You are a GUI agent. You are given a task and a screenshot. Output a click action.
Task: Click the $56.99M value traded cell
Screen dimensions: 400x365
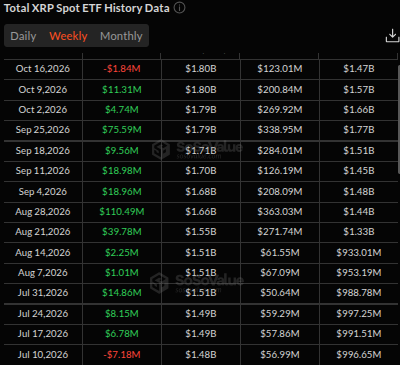coord(280,355)
